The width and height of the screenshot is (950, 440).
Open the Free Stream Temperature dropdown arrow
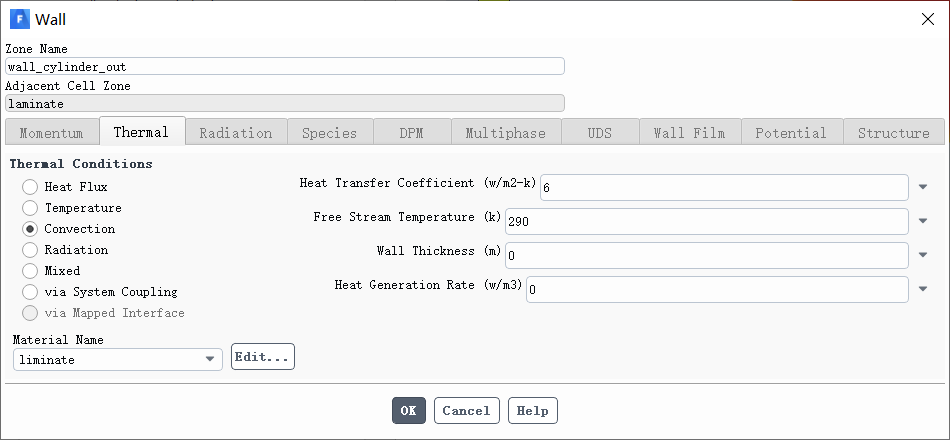tap(923, 221)
